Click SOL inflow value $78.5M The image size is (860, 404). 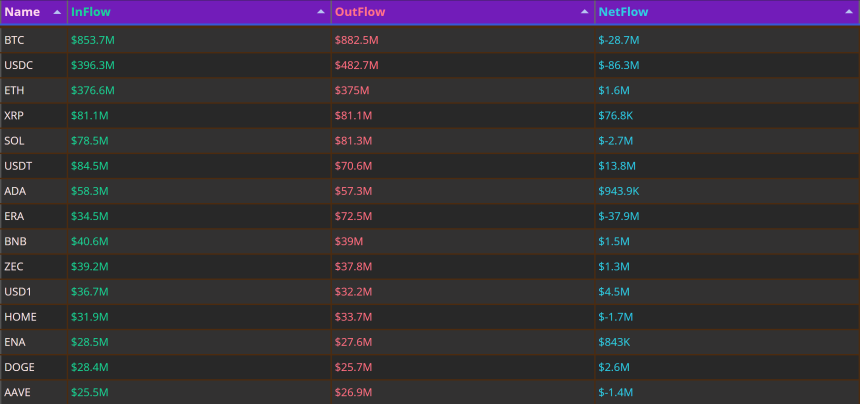90,141
